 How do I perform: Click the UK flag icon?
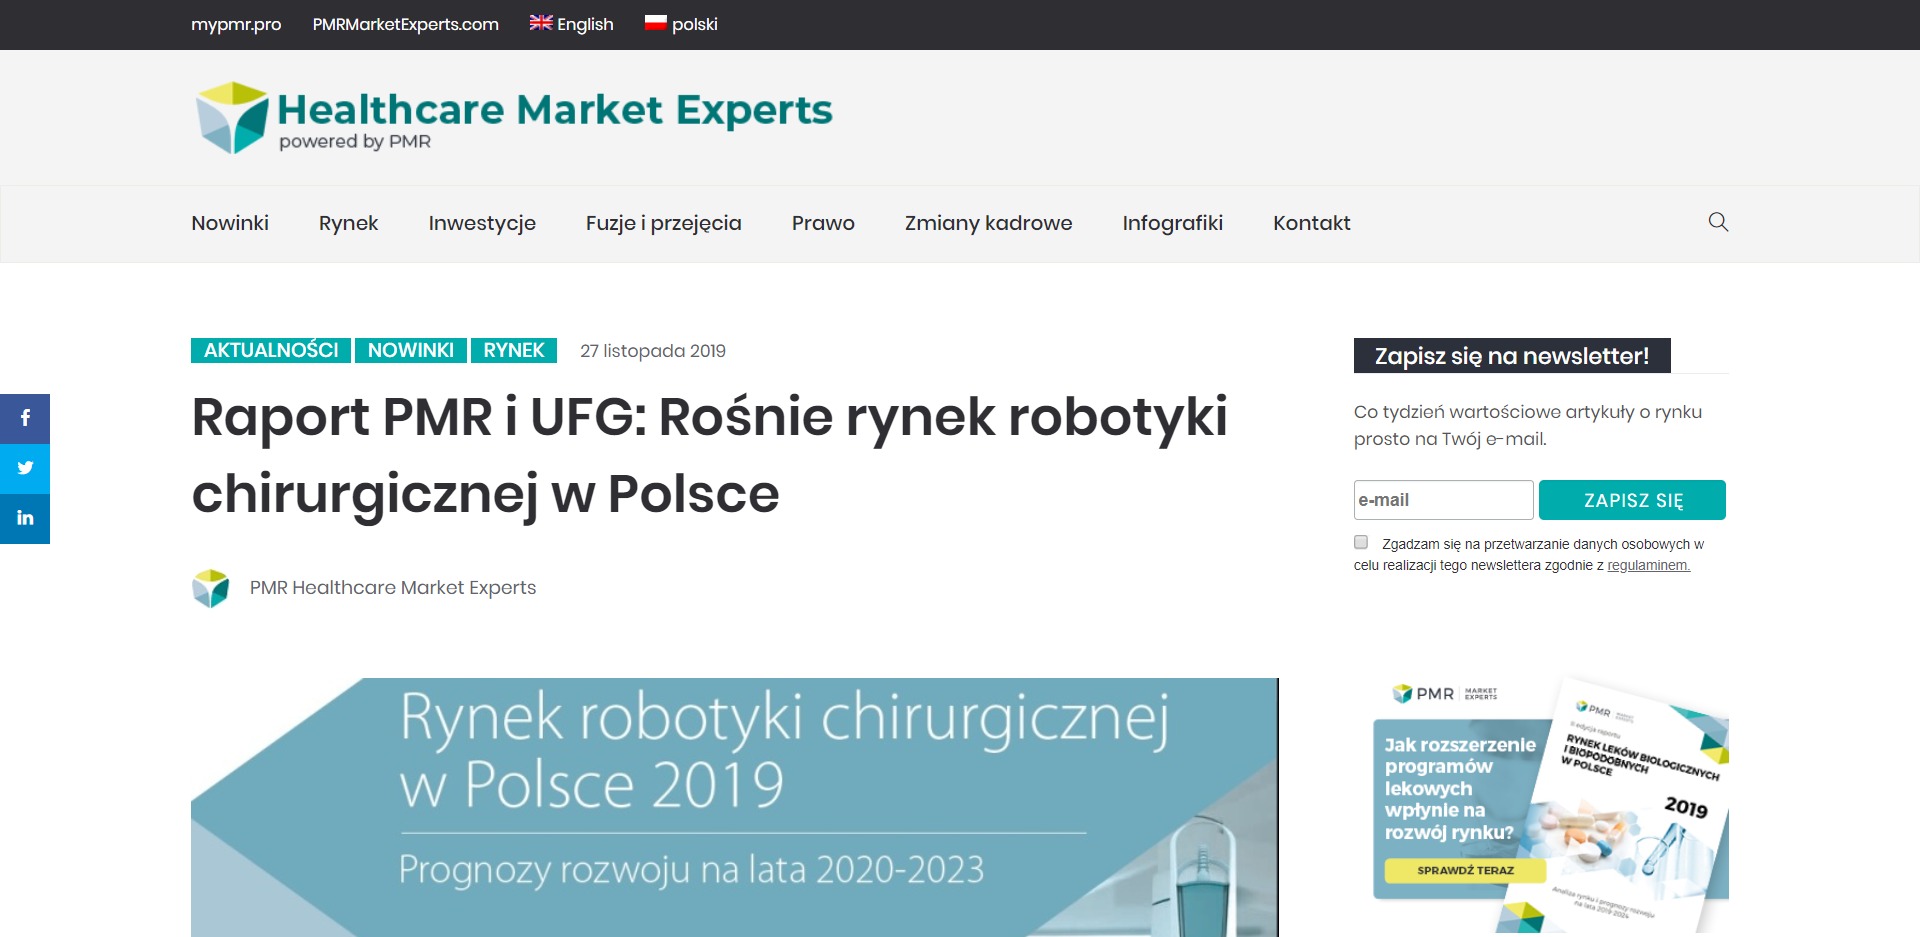[541, 23]
